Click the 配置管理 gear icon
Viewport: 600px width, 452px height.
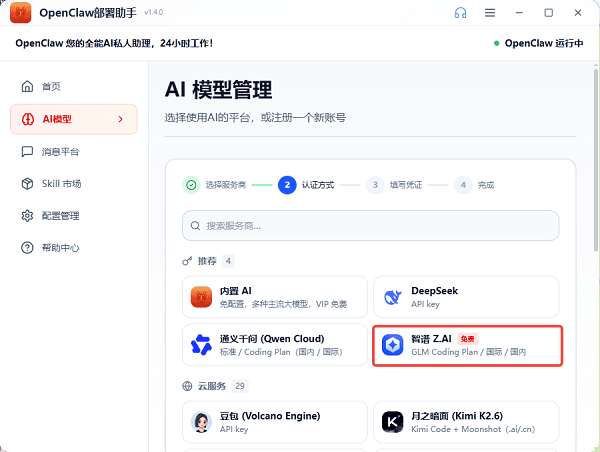click(27, 216)
